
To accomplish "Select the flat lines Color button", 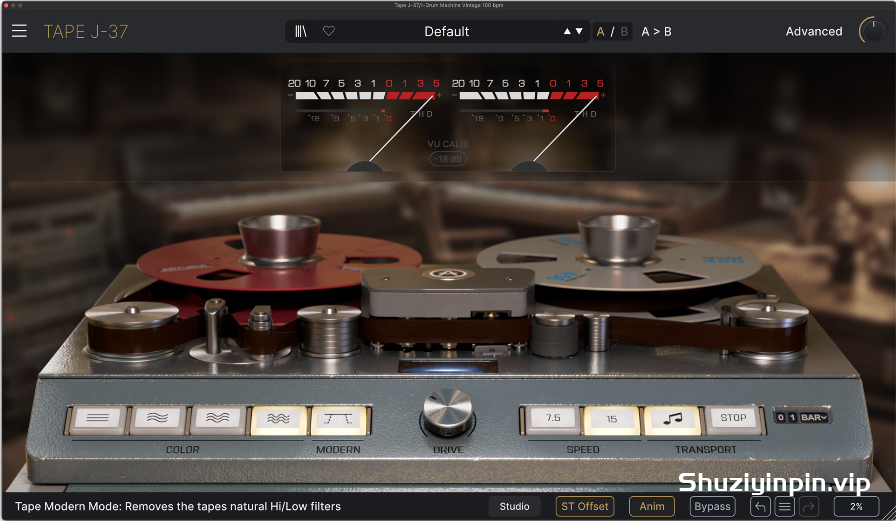I will point(98,419).
